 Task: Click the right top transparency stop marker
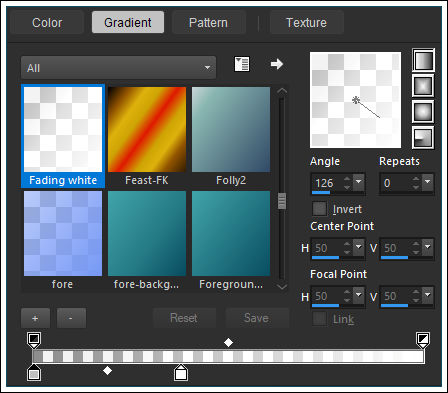pos(423,340)
